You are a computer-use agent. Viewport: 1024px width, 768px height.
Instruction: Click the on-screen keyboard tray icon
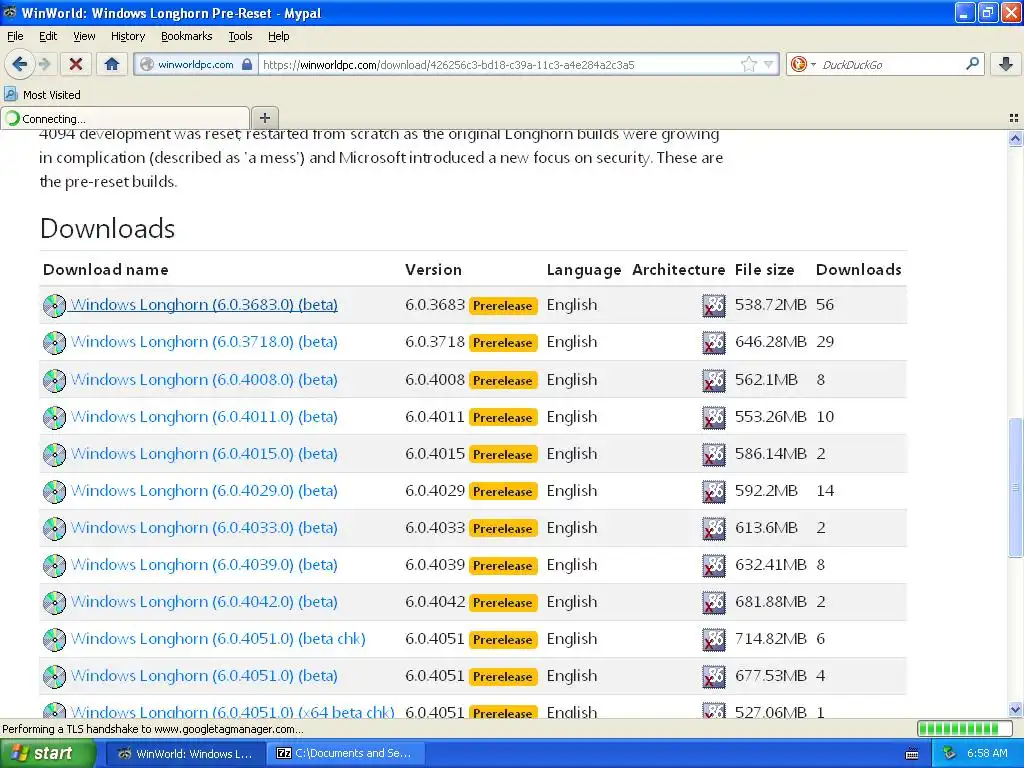coord(912,754)
